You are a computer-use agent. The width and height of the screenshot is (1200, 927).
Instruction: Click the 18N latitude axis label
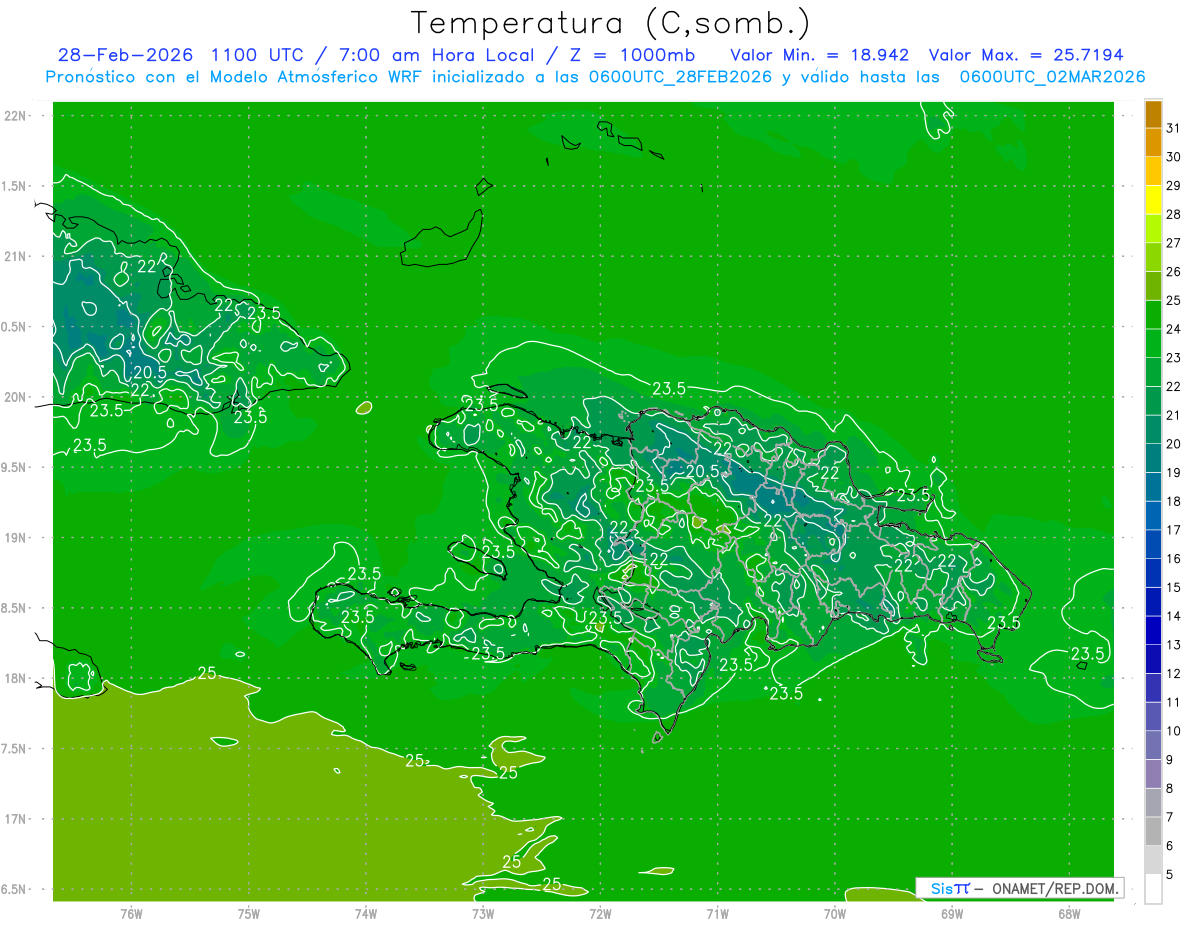pyautogui.click(x=17, y=678)
